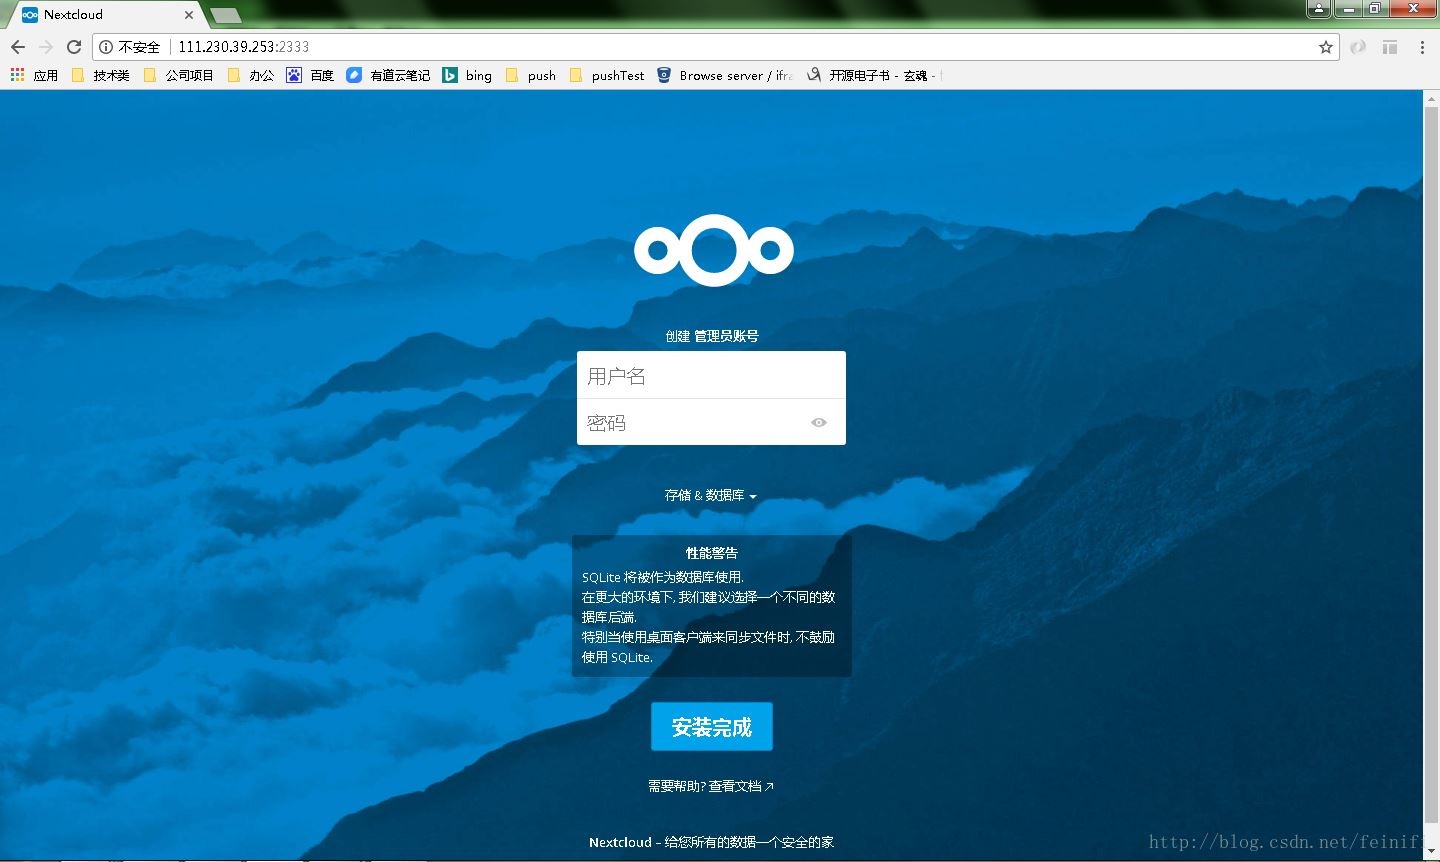1440x862 pixels.
Task: Expand the 存储 & 数据库 section
Action: pyautogui.click(x=711, y=495)
